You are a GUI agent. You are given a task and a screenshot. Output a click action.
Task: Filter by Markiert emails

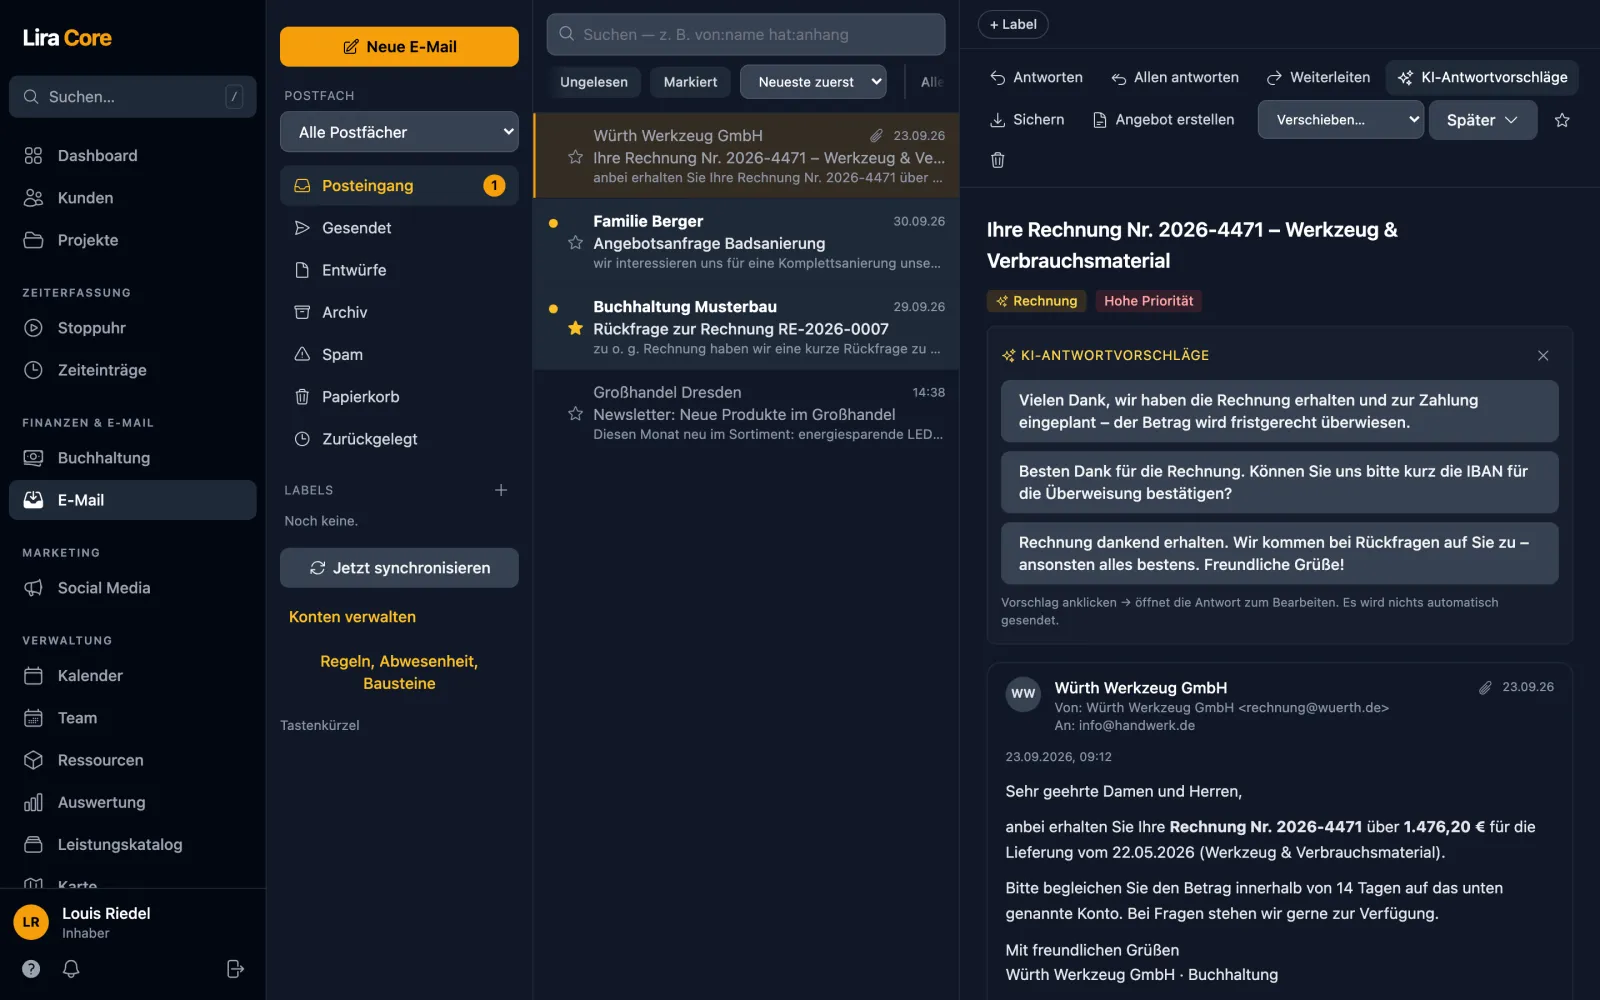pyautogui.click(x=690, y=82)
